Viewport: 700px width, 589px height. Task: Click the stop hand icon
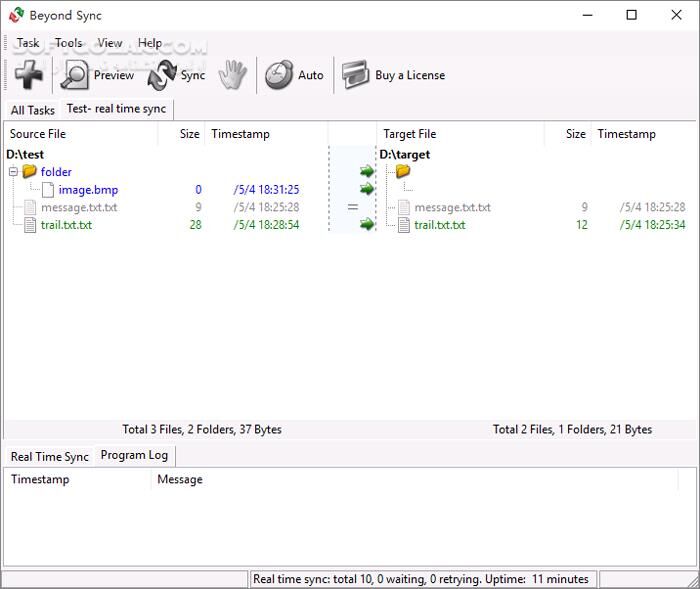233,75
